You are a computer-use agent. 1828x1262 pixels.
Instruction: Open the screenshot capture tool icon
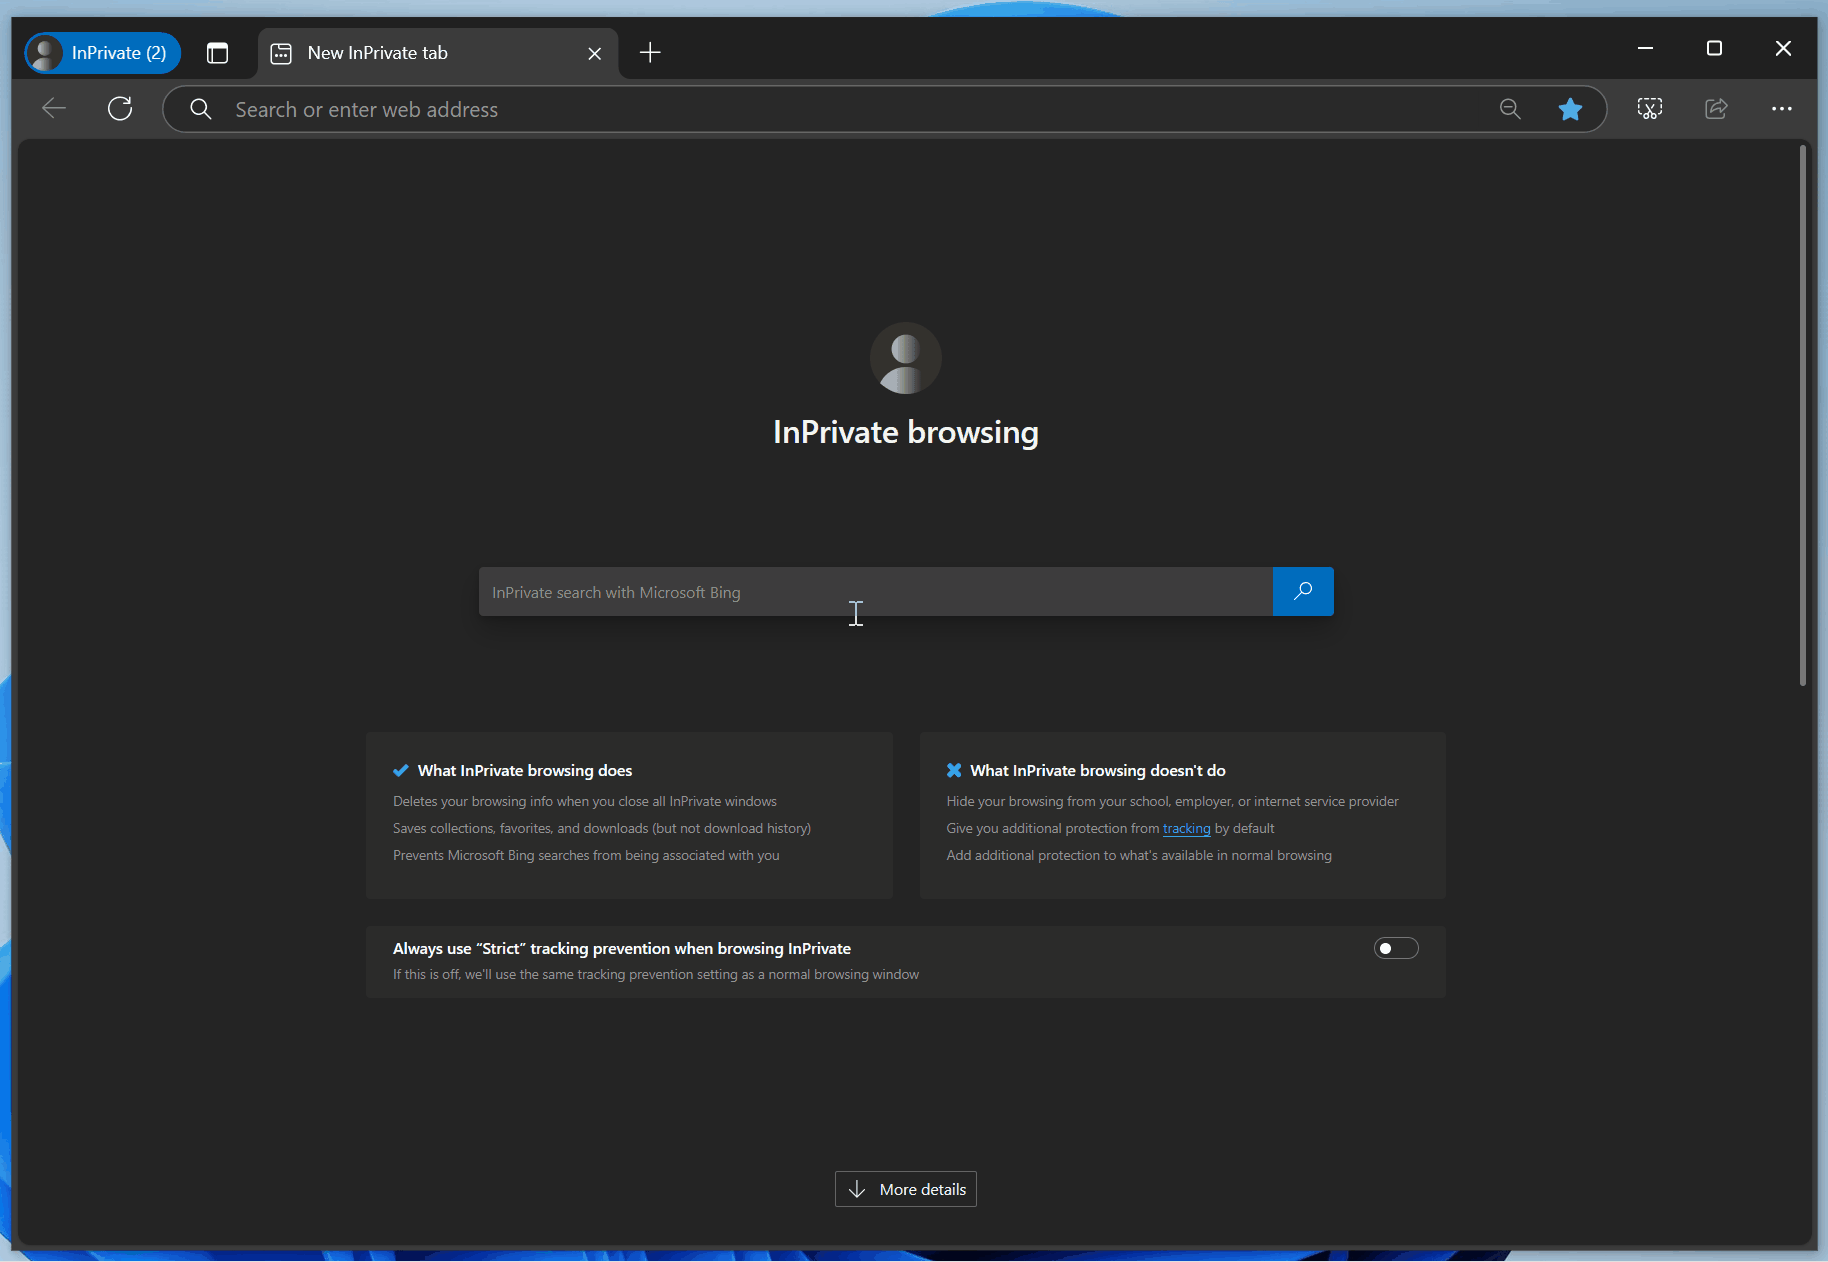pyautogui.click(x=1649, y=109)
